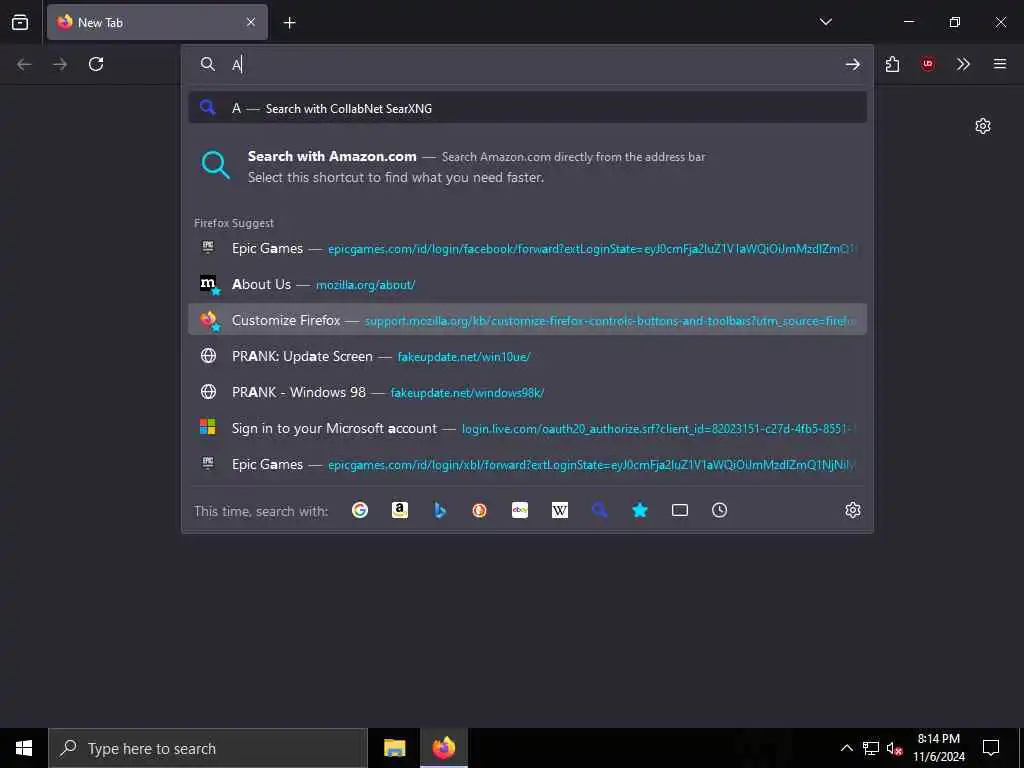Open the uBlock Origin extension icon

point(927,64)
